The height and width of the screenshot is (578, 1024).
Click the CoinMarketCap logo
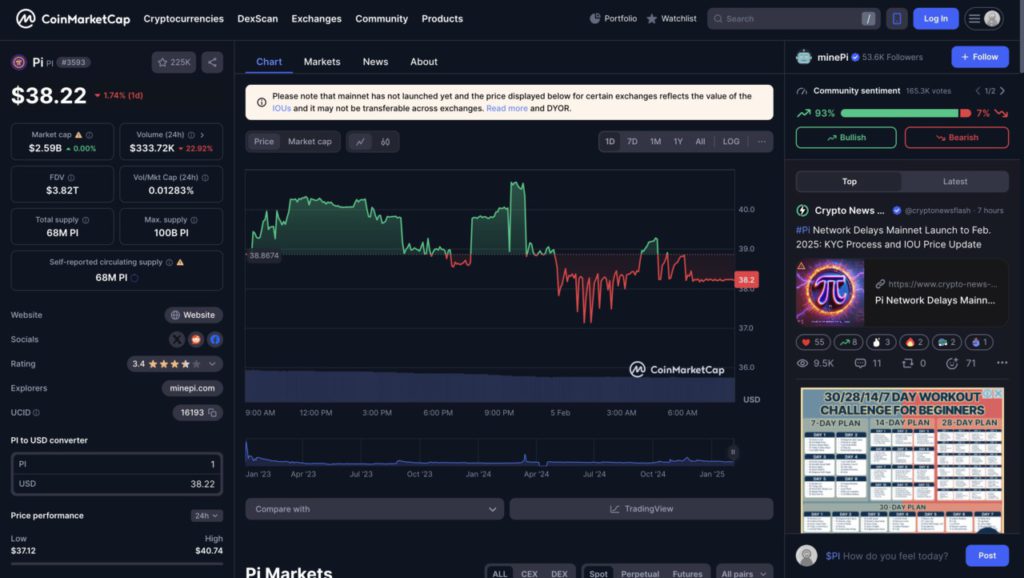(x=72, y=19)
